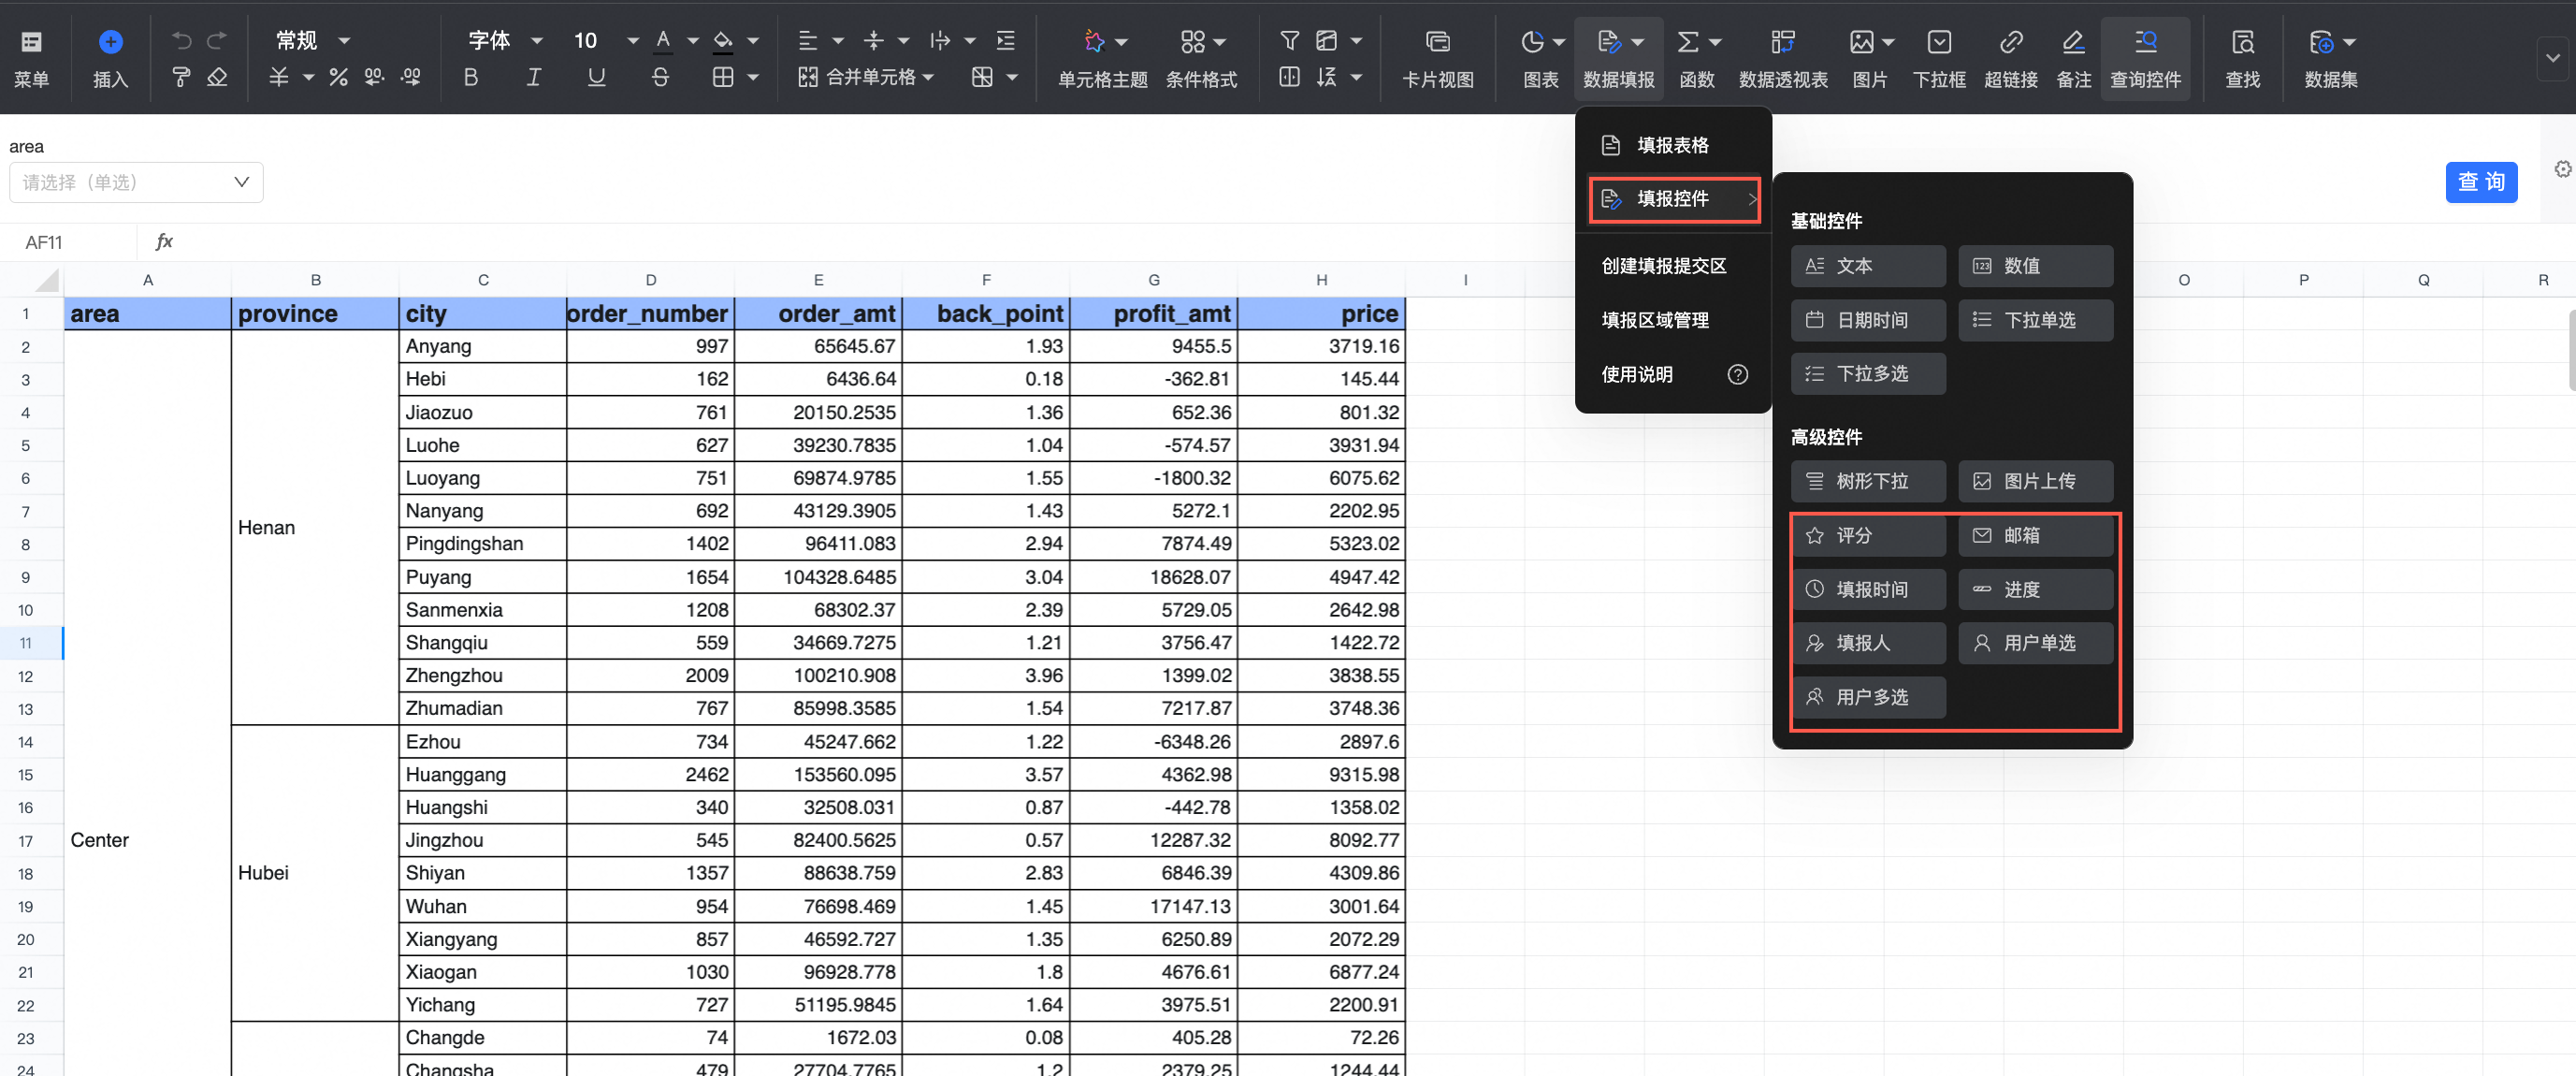Add the 评分 rating control

(x=1866, y=535)
